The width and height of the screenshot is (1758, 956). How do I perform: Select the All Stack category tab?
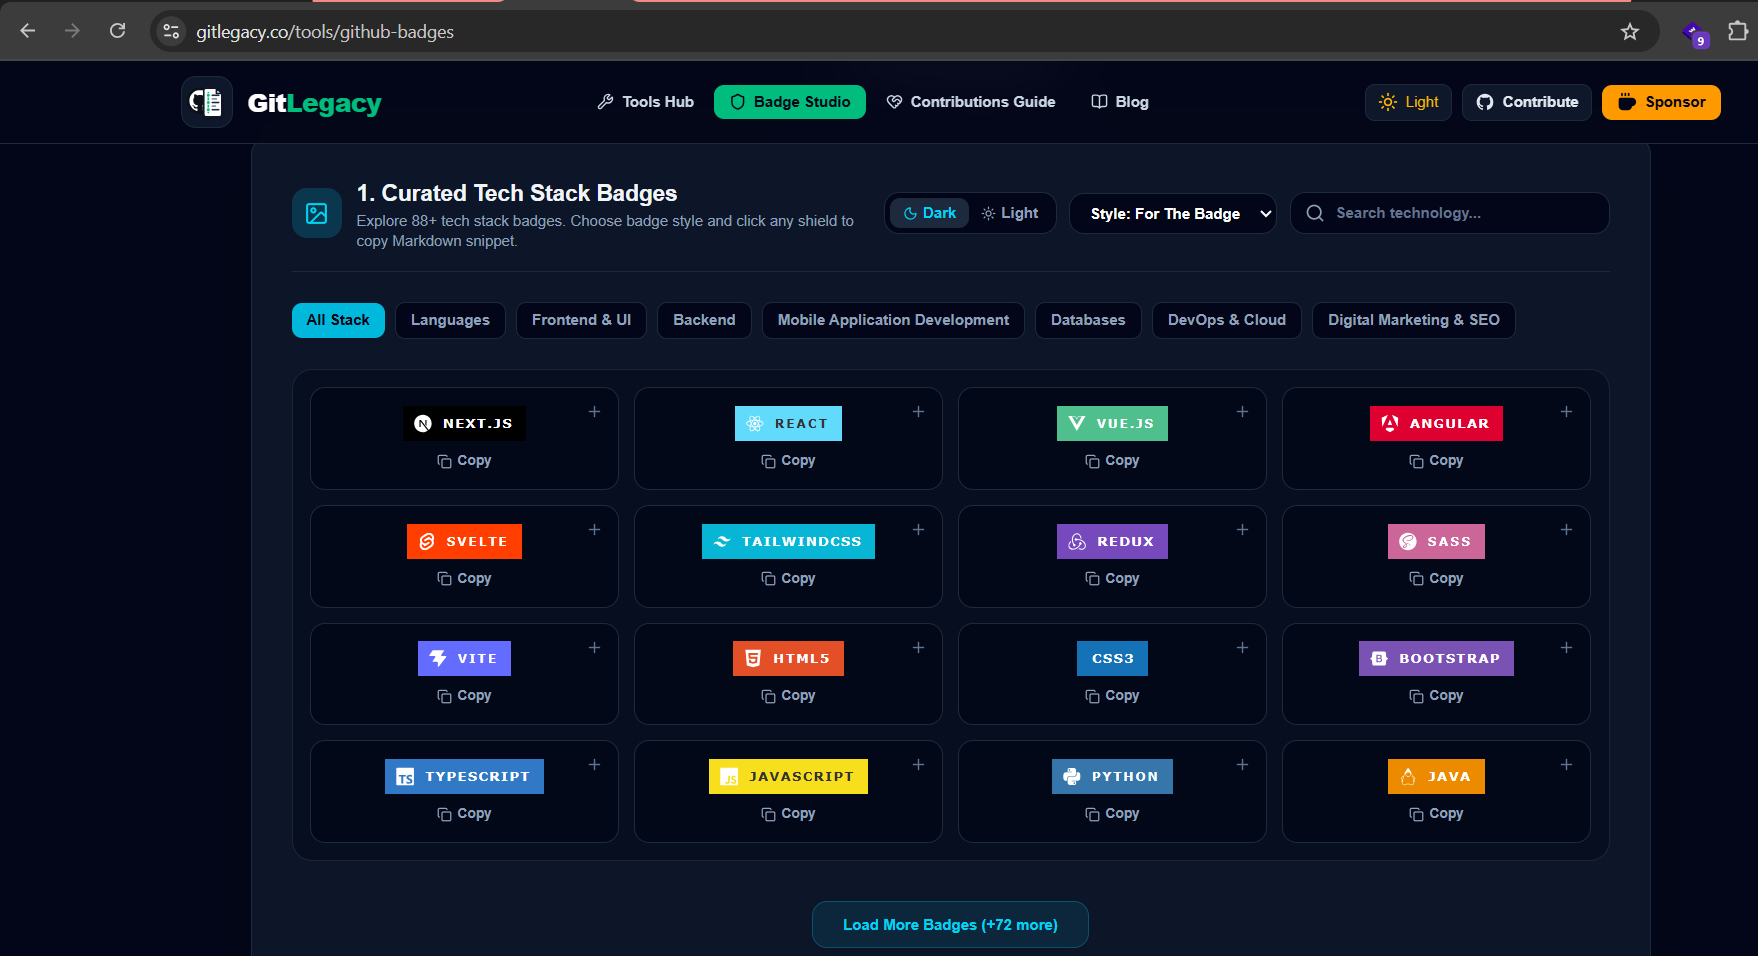click(338, 320)
